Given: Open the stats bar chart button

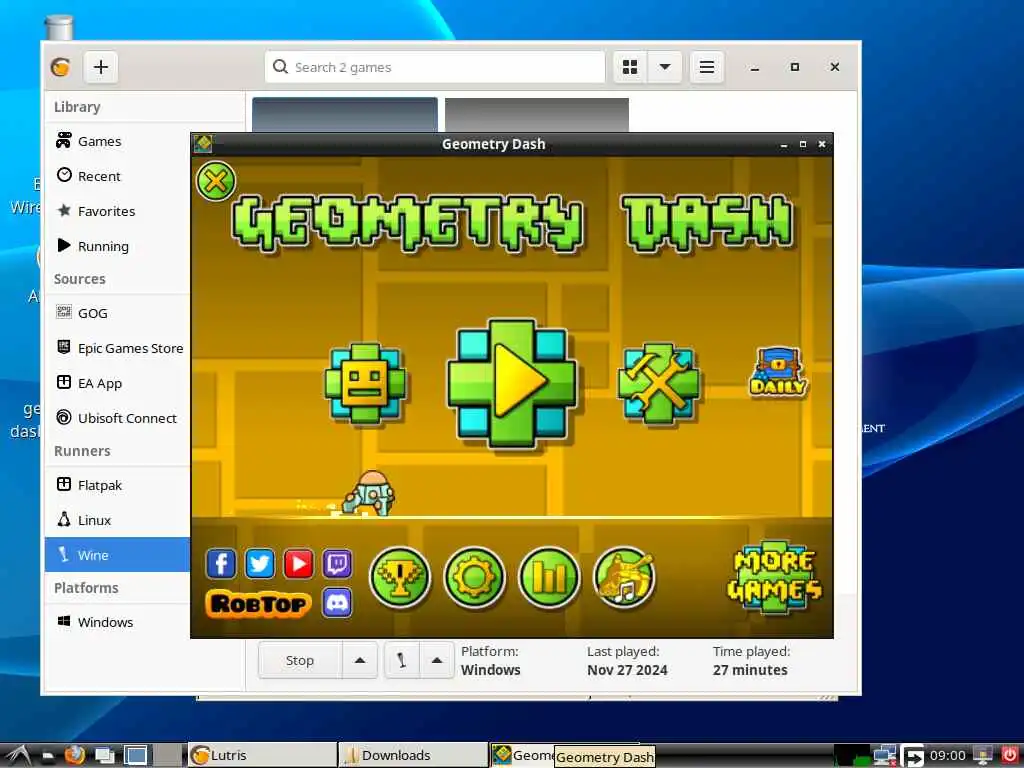Looking at the screenshot, I should click(549, 577).
